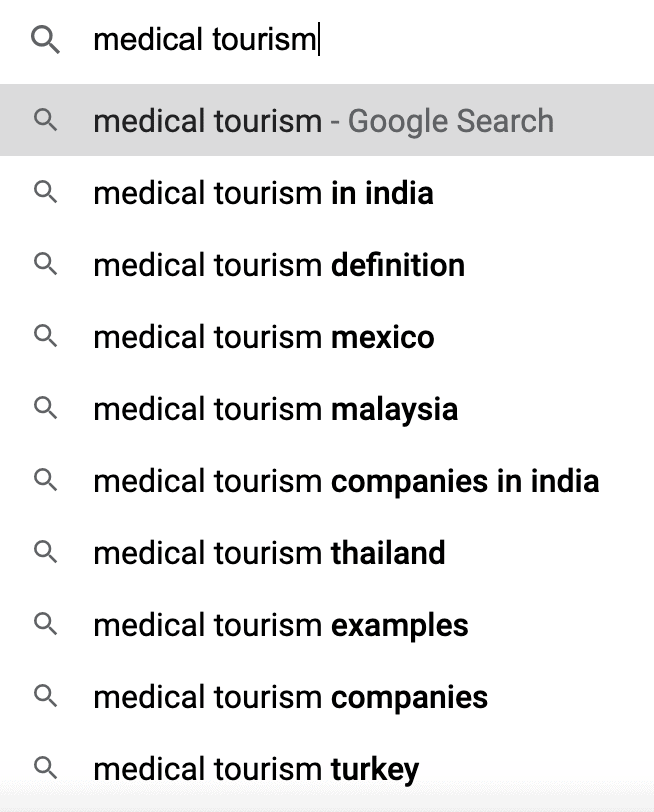Click the search icon next to 'medical tourism in india'
654x812 pixels.
pos(44,193)
